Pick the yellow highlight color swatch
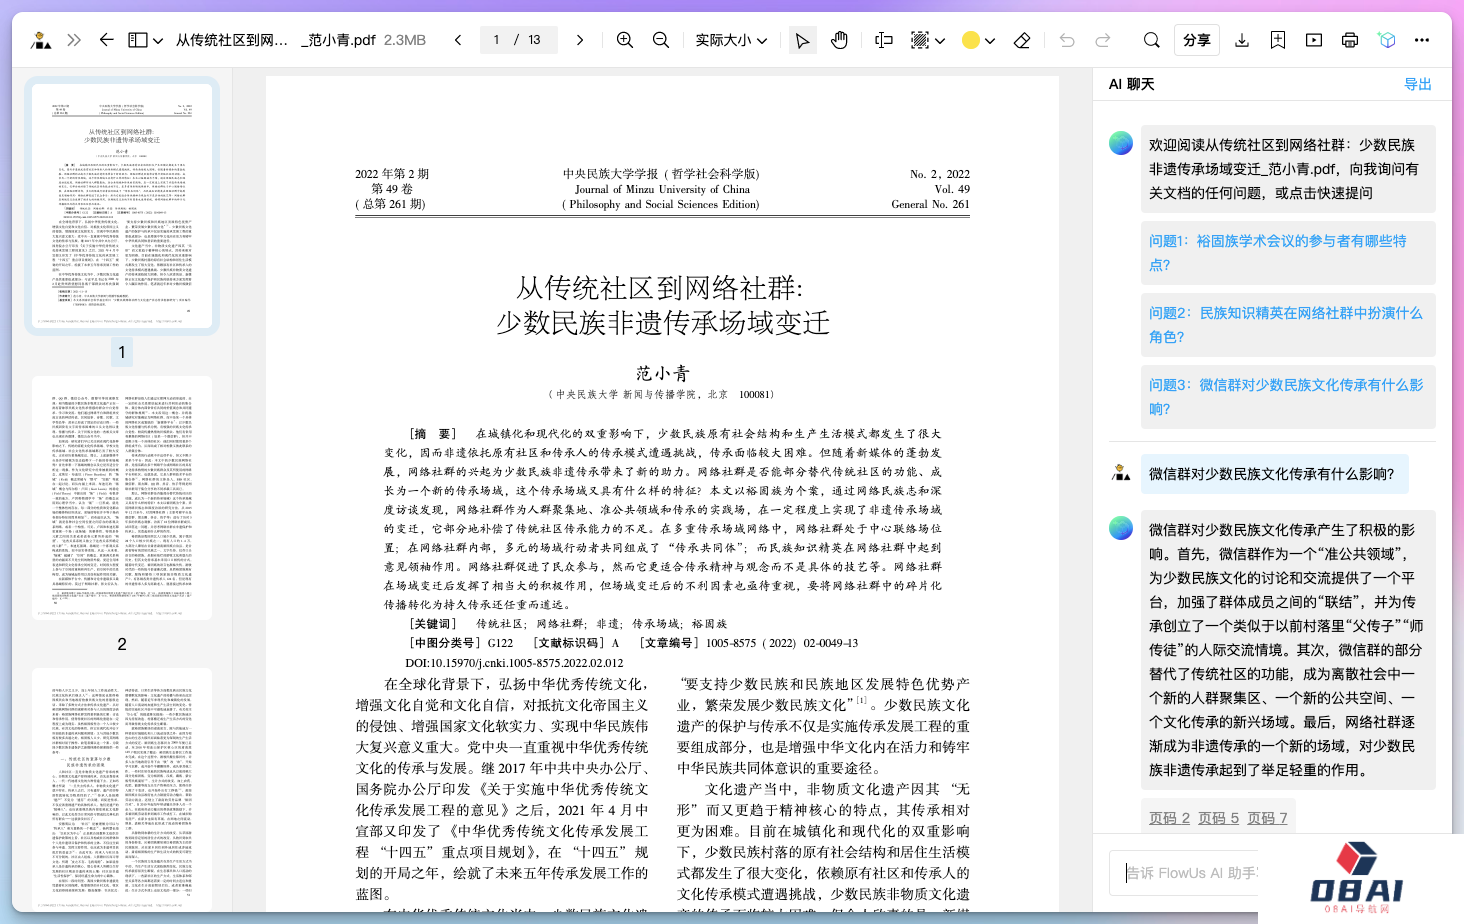This screenshot has height=924, width=1464. (x=970, y=40)
